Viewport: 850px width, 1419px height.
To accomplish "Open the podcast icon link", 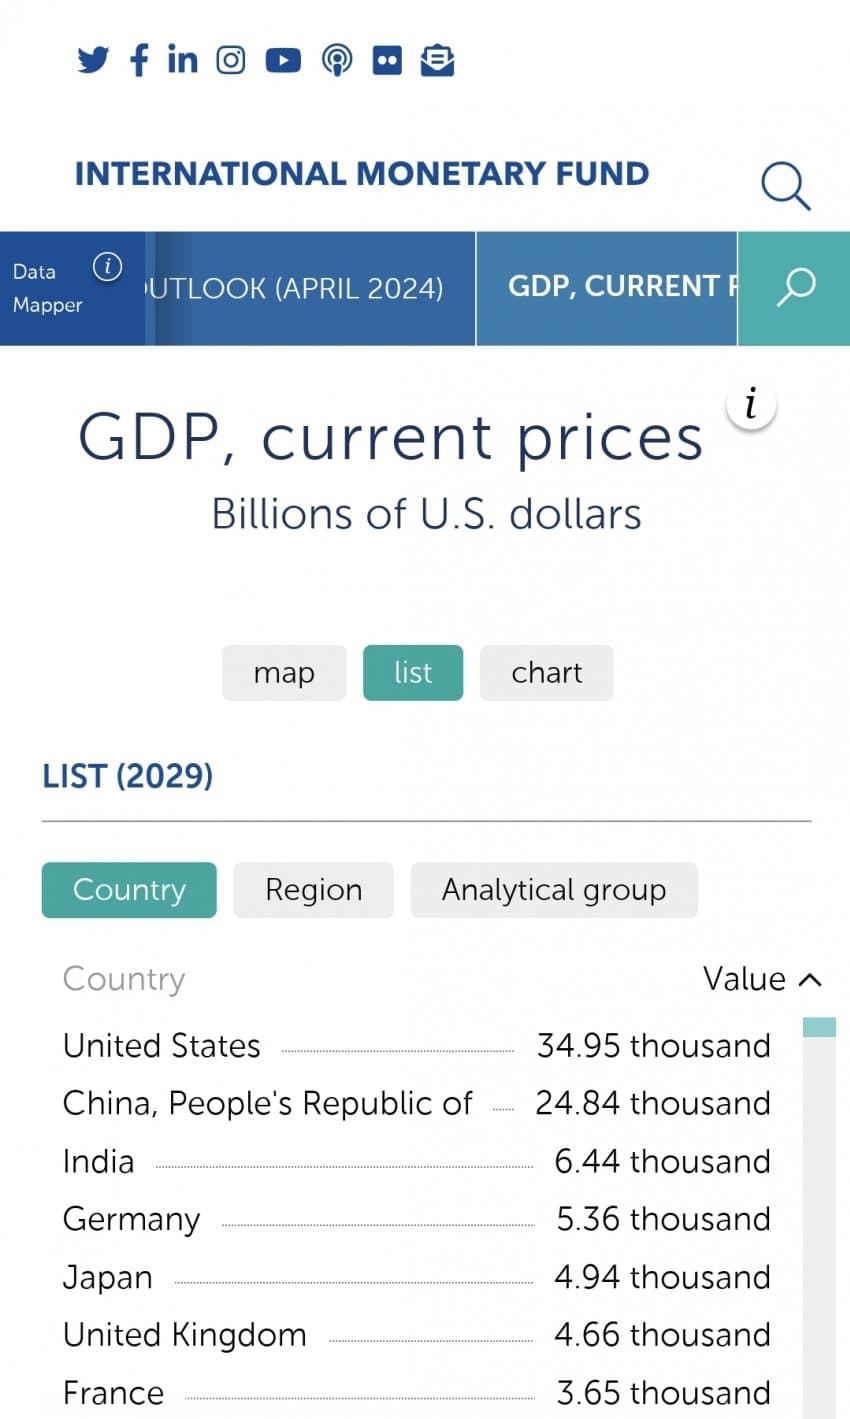I will [337, 61].
